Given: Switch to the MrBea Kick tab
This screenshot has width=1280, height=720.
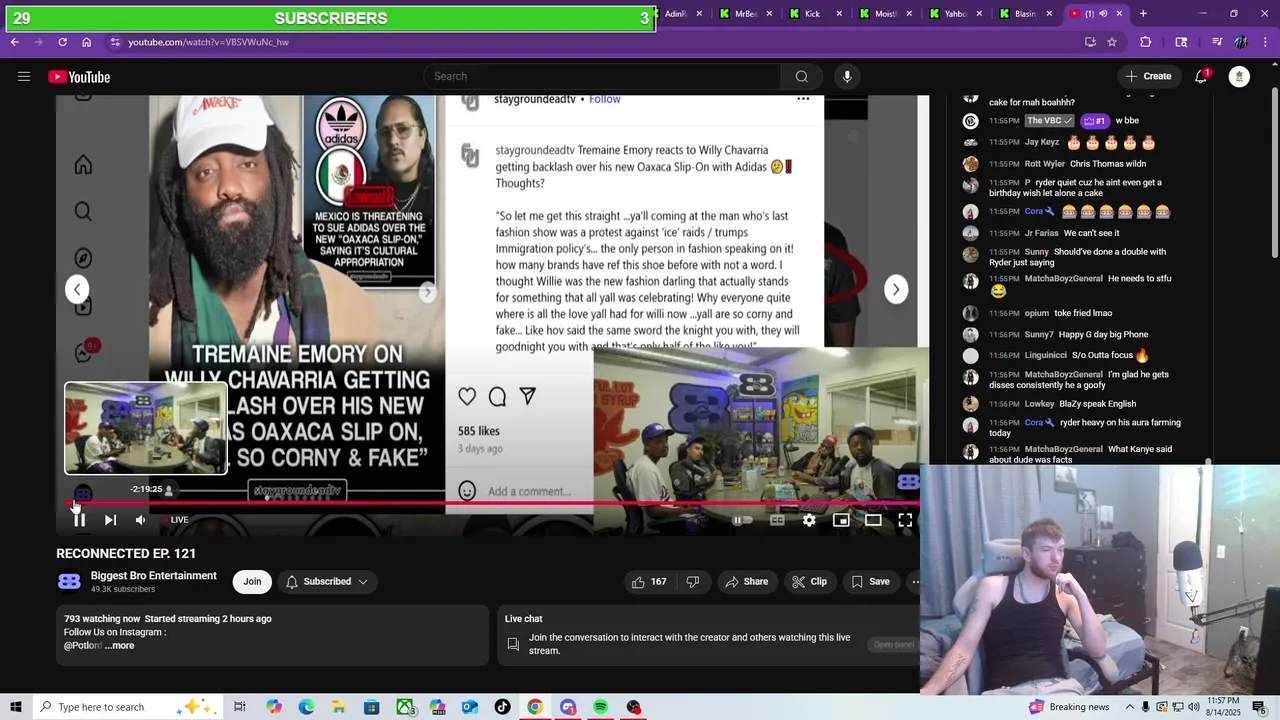Looking at the screenshot, I should (745, 14).
